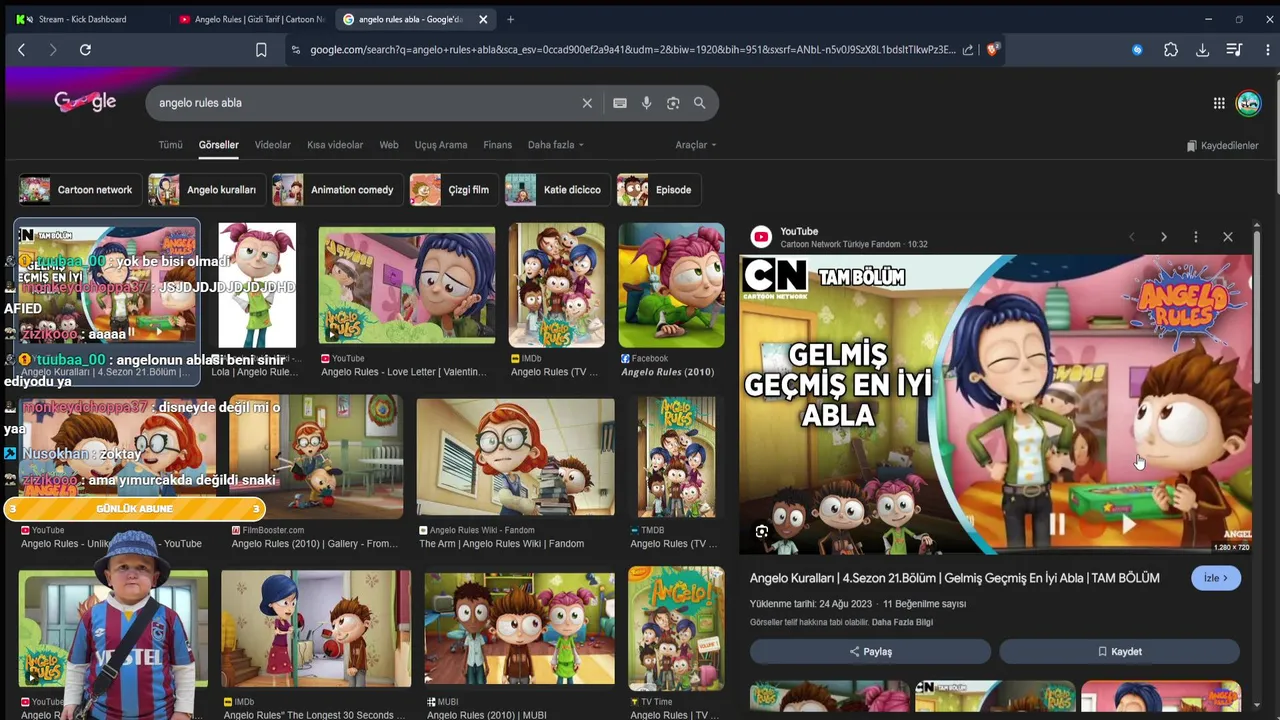Expand the Araçlar dropdown

pyautogui.click(x=695, y=145)
